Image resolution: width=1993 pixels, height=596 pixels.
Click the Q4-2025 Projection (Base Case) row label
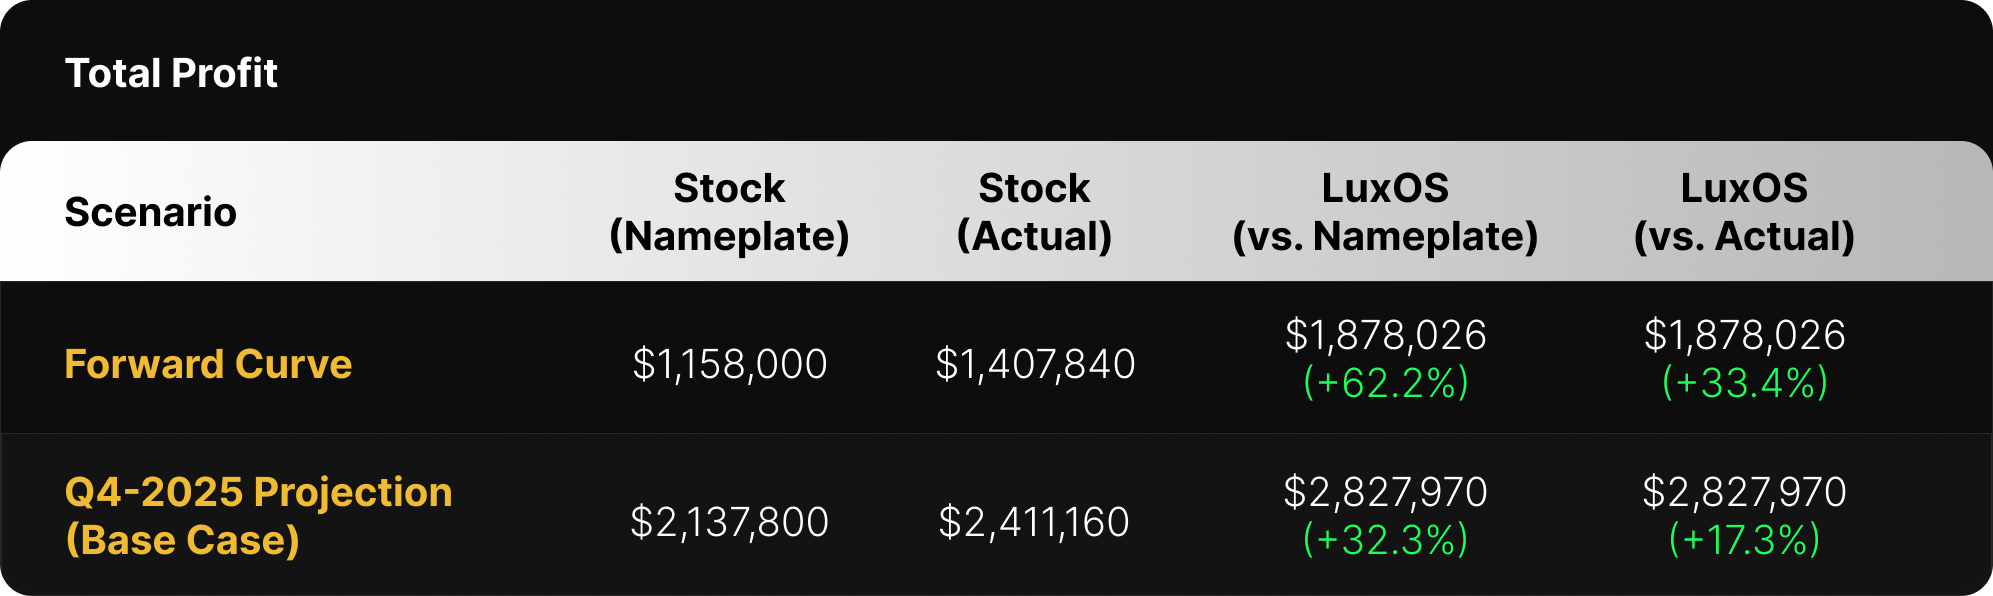pyautogui.click(x=258, y=516)
